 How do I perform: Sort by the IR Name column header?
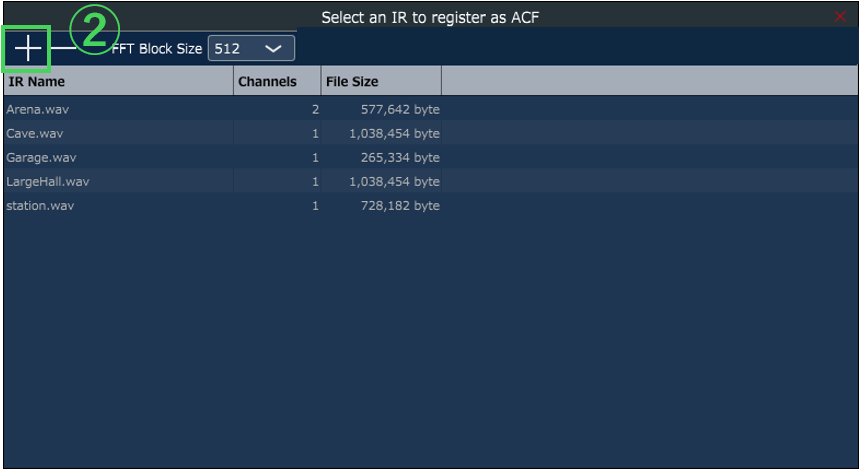pyautogui.click(x=118, y=82)
